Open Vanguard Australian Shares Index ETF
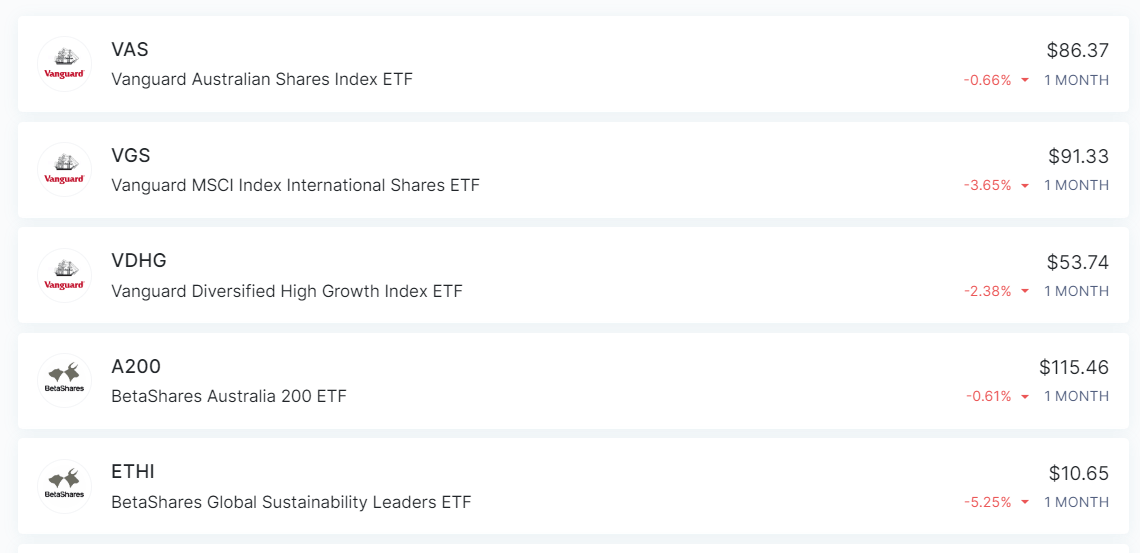Screen dimensions: 1140x553 (262, 79)
